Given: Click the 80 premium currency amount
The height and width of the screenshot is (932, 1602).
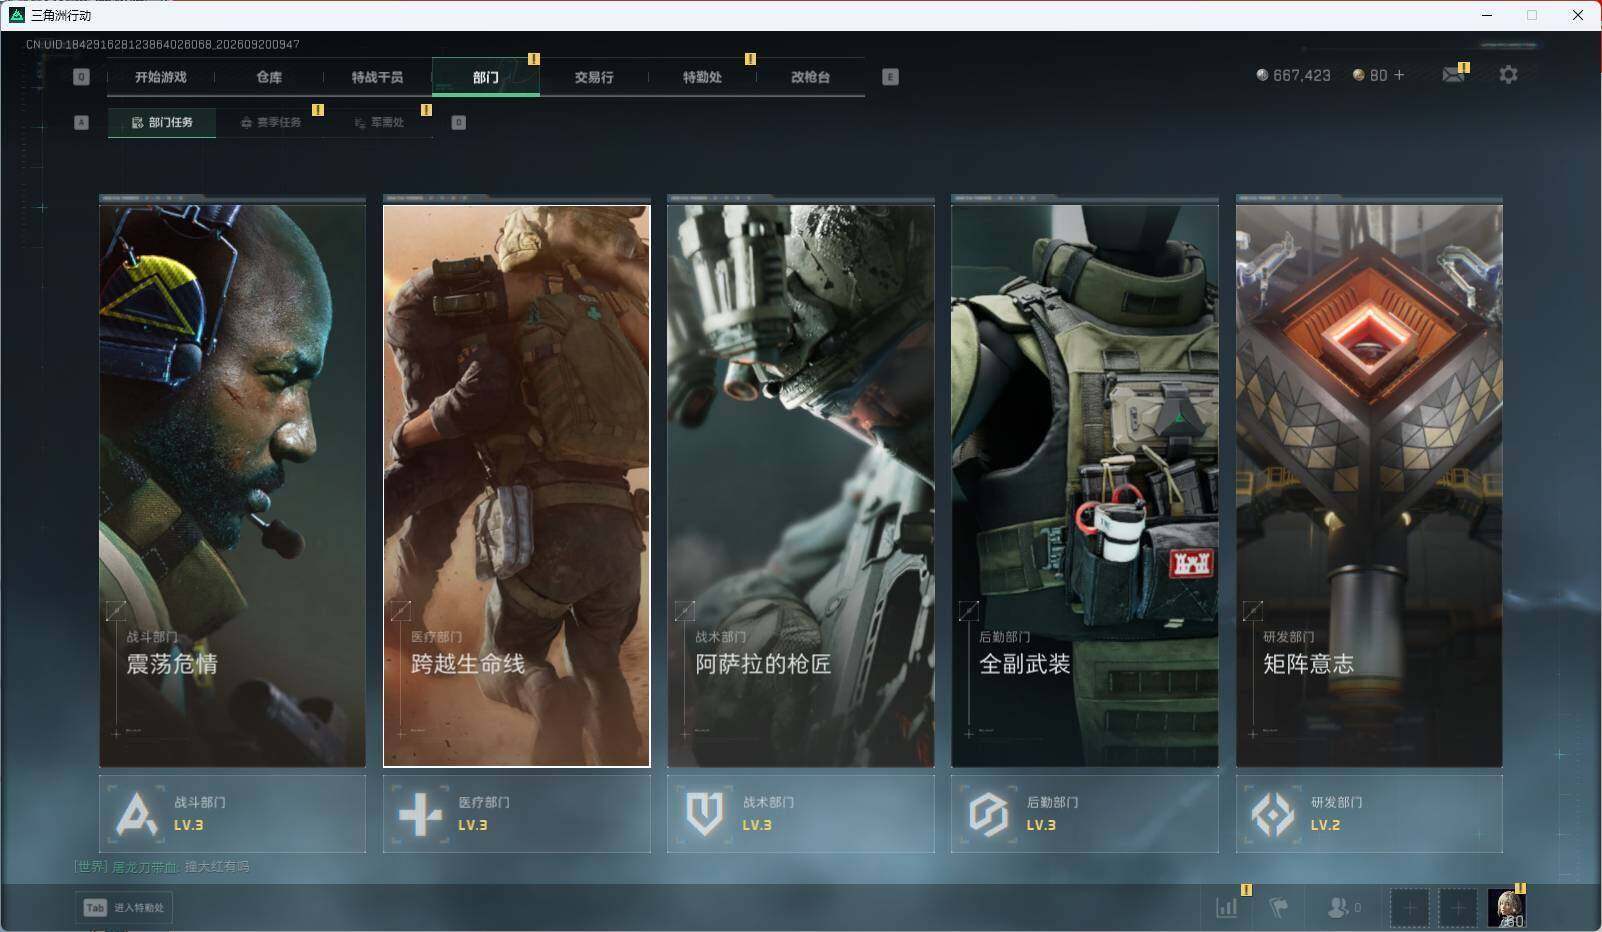Looking at the screenshot, I should (1378, 75).
